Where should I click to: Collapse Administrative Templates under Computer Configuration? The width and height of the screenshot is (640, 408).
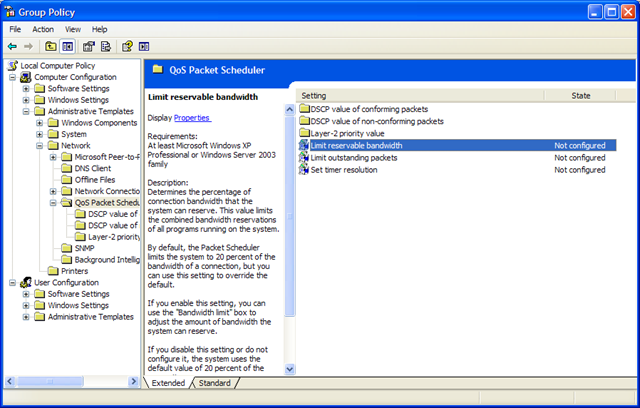[26, 111]
